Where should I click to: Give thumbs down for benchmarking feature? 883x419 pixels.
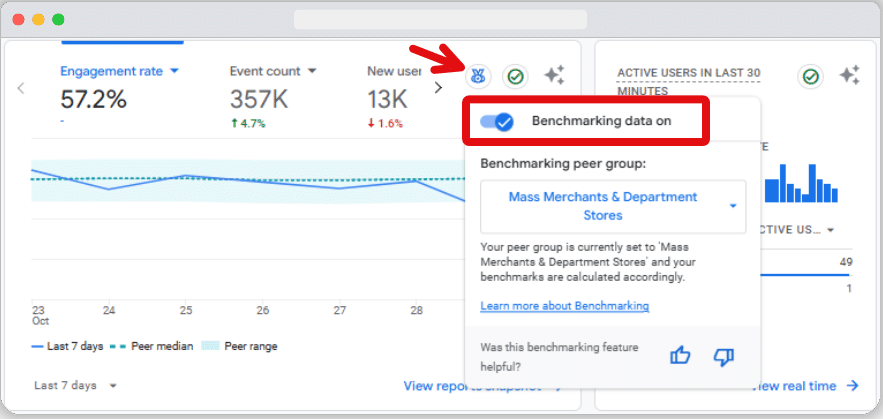[724, 356]
